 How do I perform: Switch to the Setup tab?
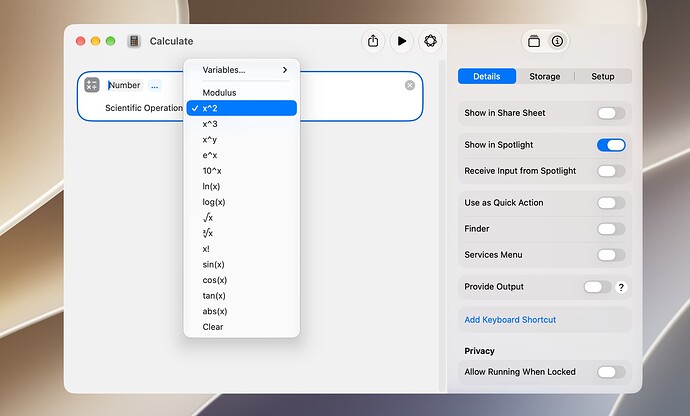tap(602, 76)
